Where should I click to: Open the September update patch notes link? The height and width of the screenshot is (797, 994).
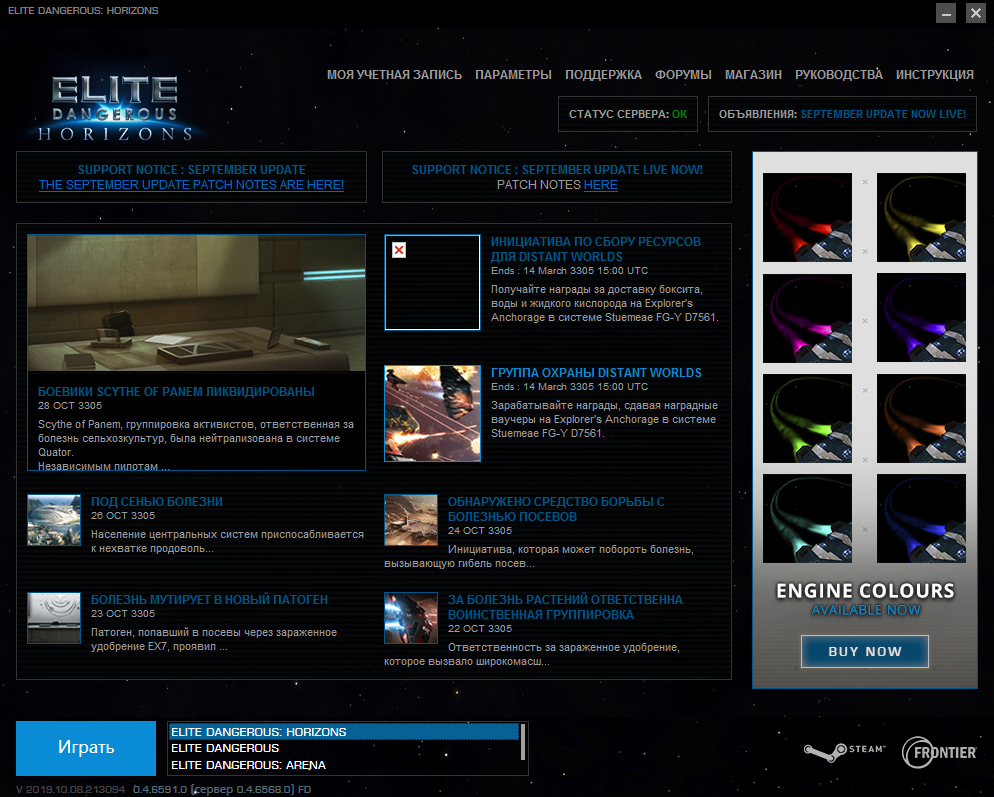[191, 185]
